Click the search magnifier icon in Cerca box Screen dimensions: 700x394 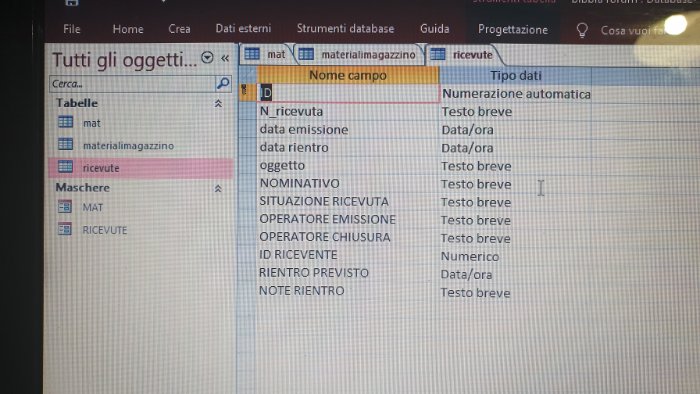[x=223, y=83]
